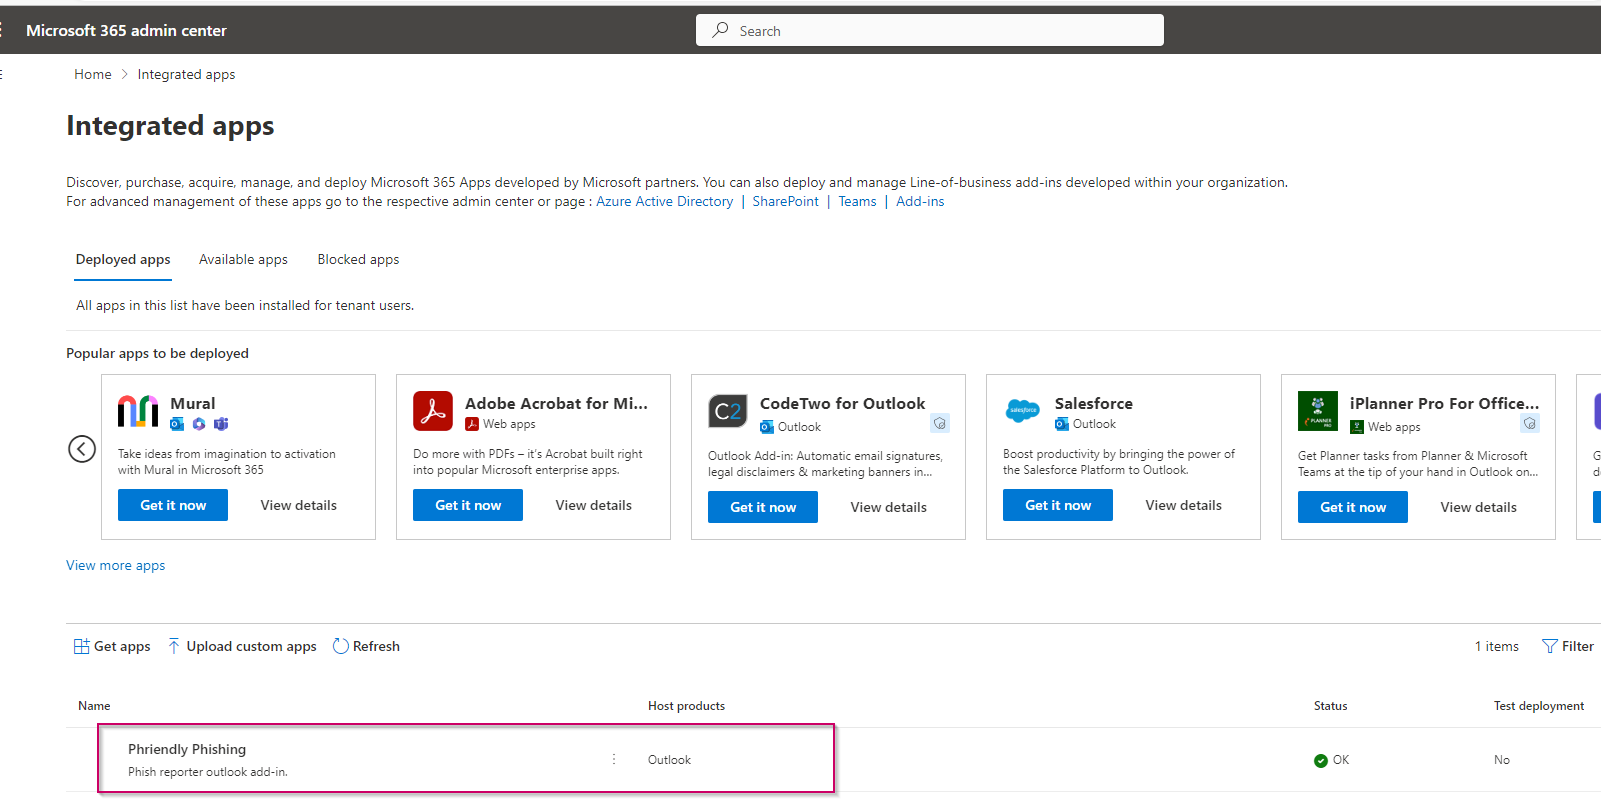
Task: Click the search magnifier icon
Action: coord(720,30)
